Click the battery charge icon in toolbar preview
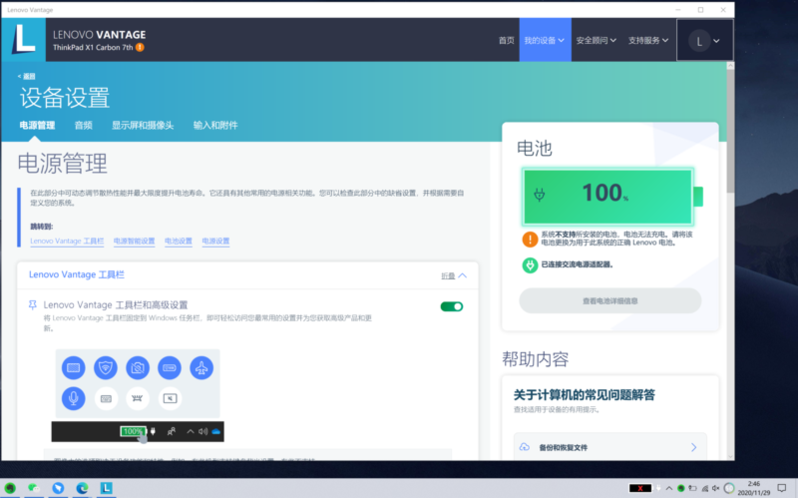Viewport: 798px width, 498px height. pyautogui.click(x=169, y=368)
